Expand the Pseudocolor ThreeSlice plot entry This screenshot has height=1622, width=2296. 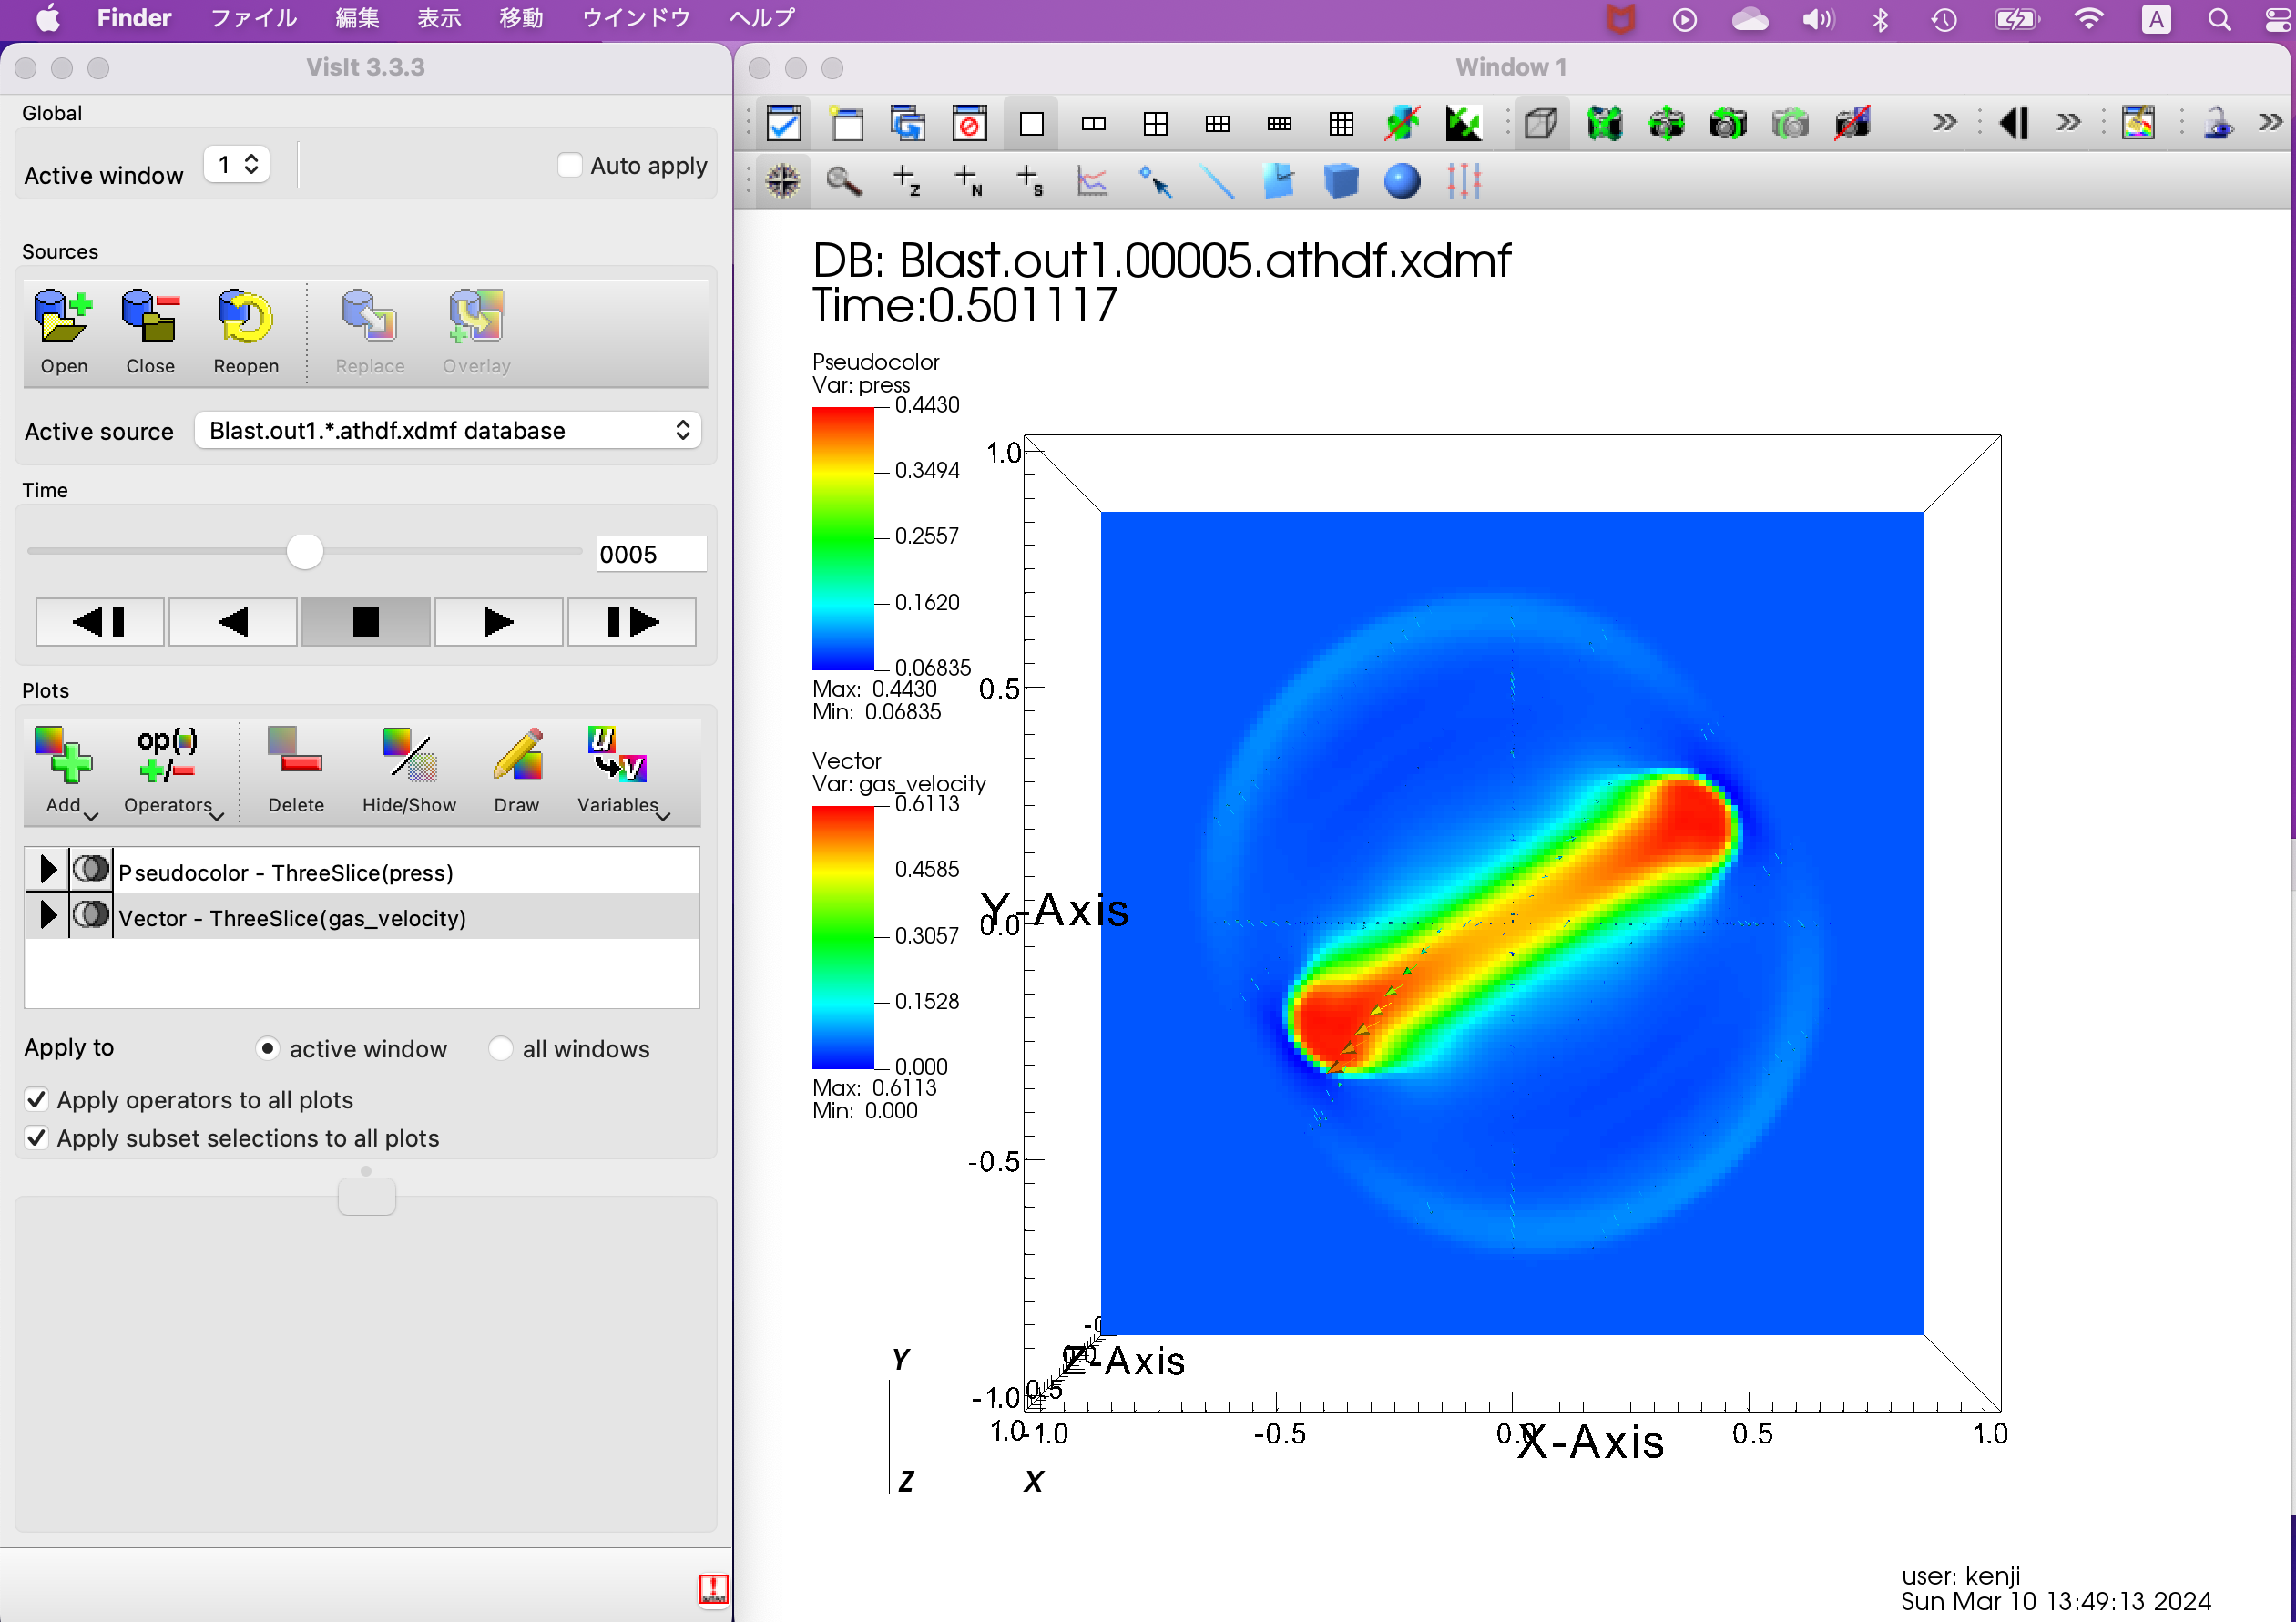(47, 870)
